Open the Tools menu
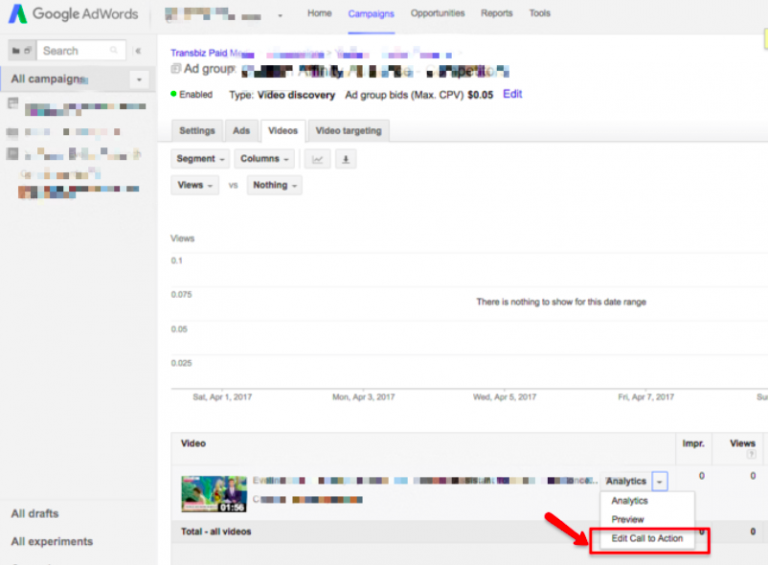This screenshot has width=768, height=565. pos(539,13)
